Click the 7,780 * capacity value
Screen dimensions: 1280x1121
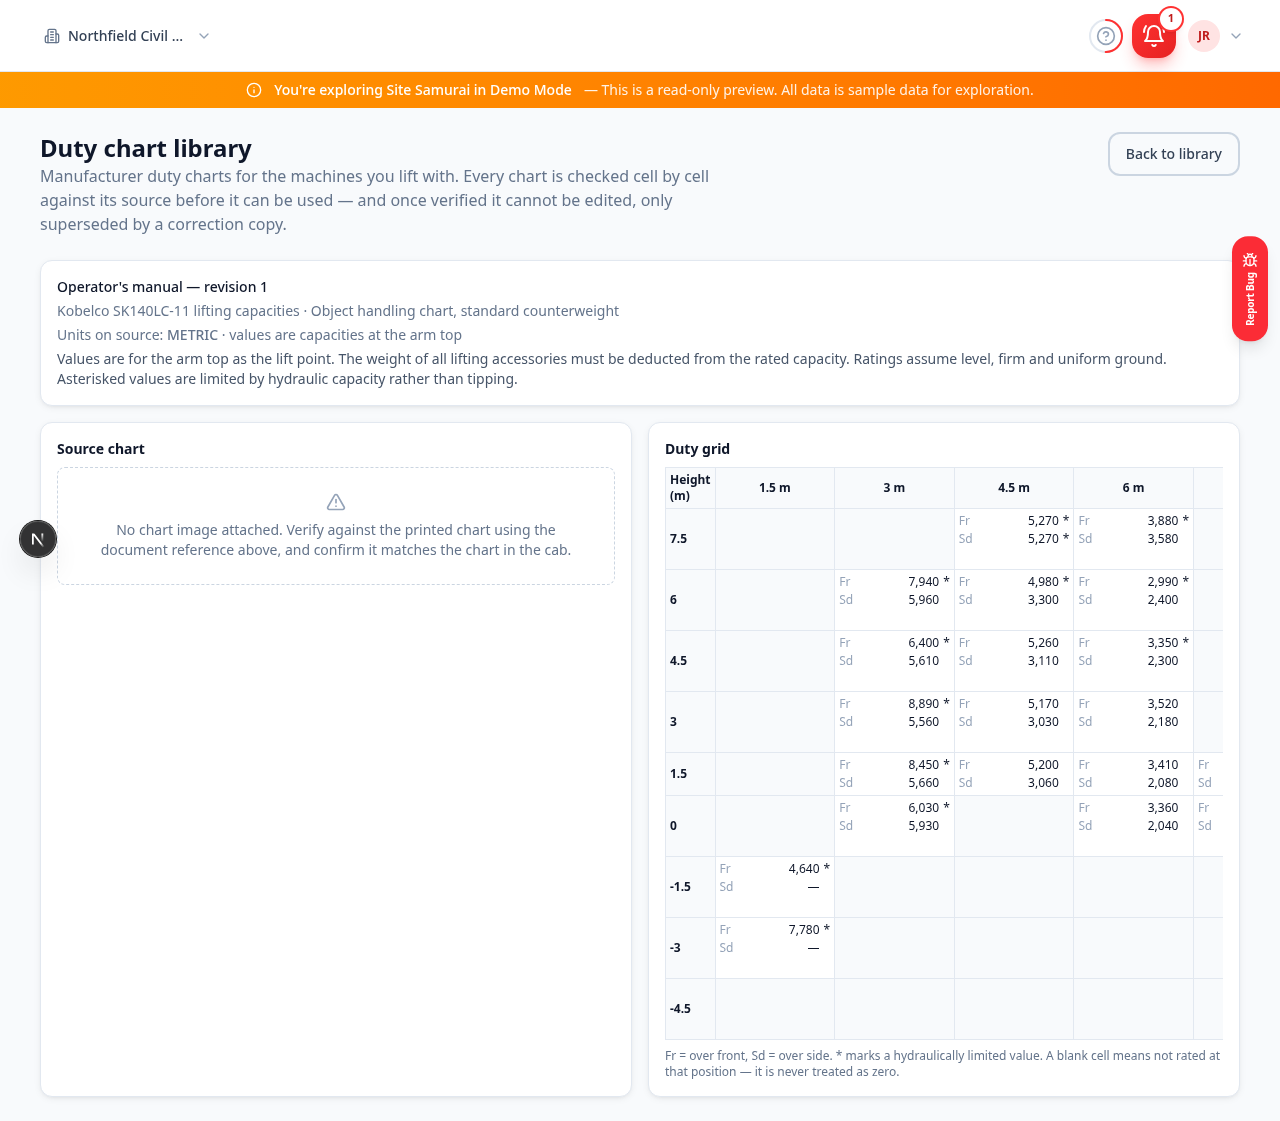pyautogui.click(x=809, y=930)
